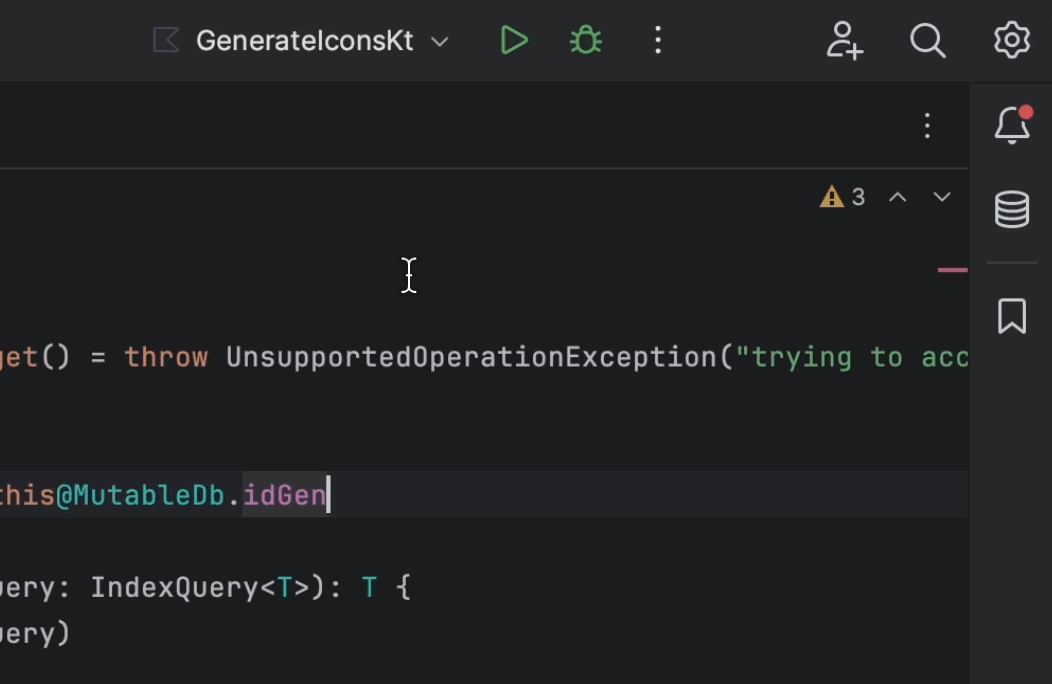Open IDE settings gear
The height and width of the screenshot is (684, 1052).
tap(1011, 41)
